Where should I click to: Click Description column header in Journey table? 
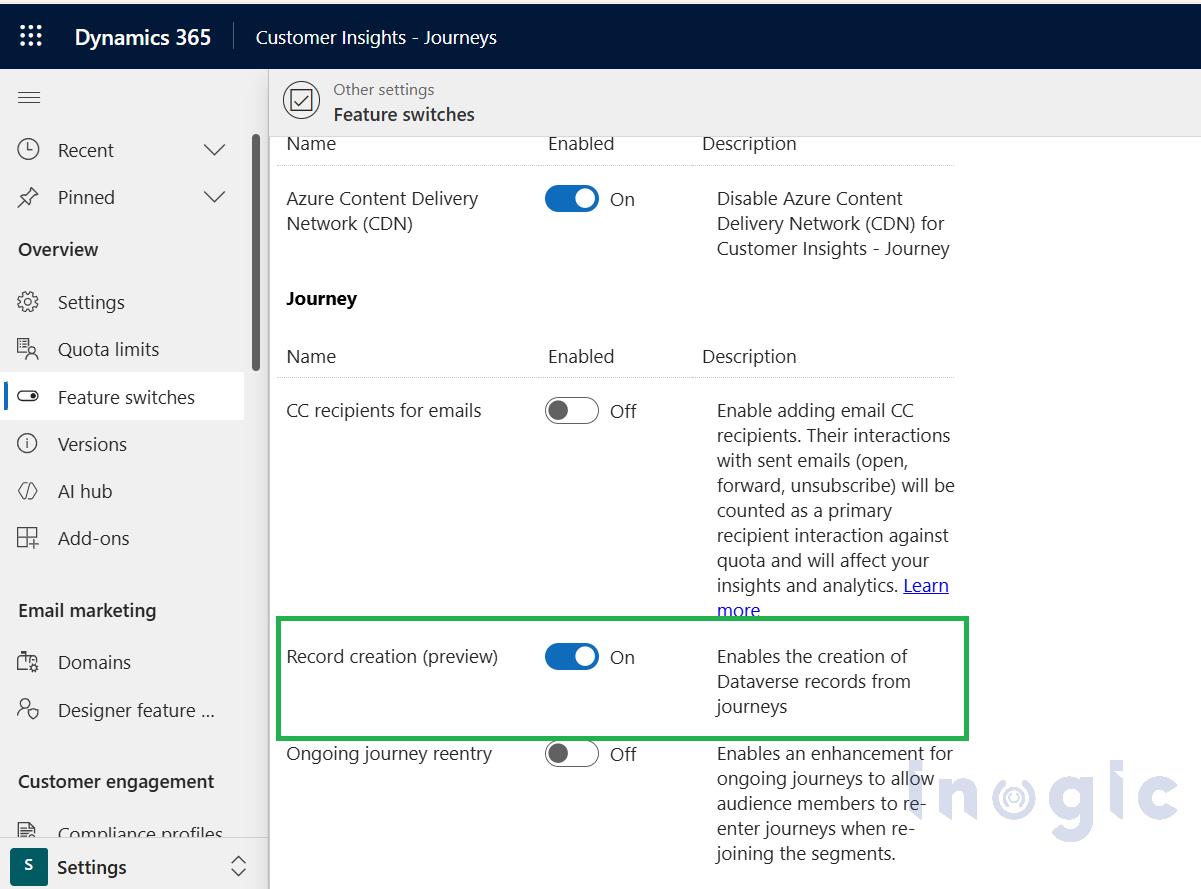coord(749,356)
